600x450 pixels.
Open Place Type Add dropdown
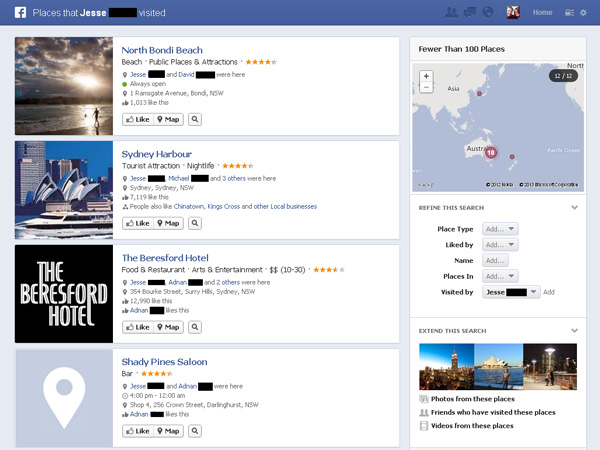[500, 229]
